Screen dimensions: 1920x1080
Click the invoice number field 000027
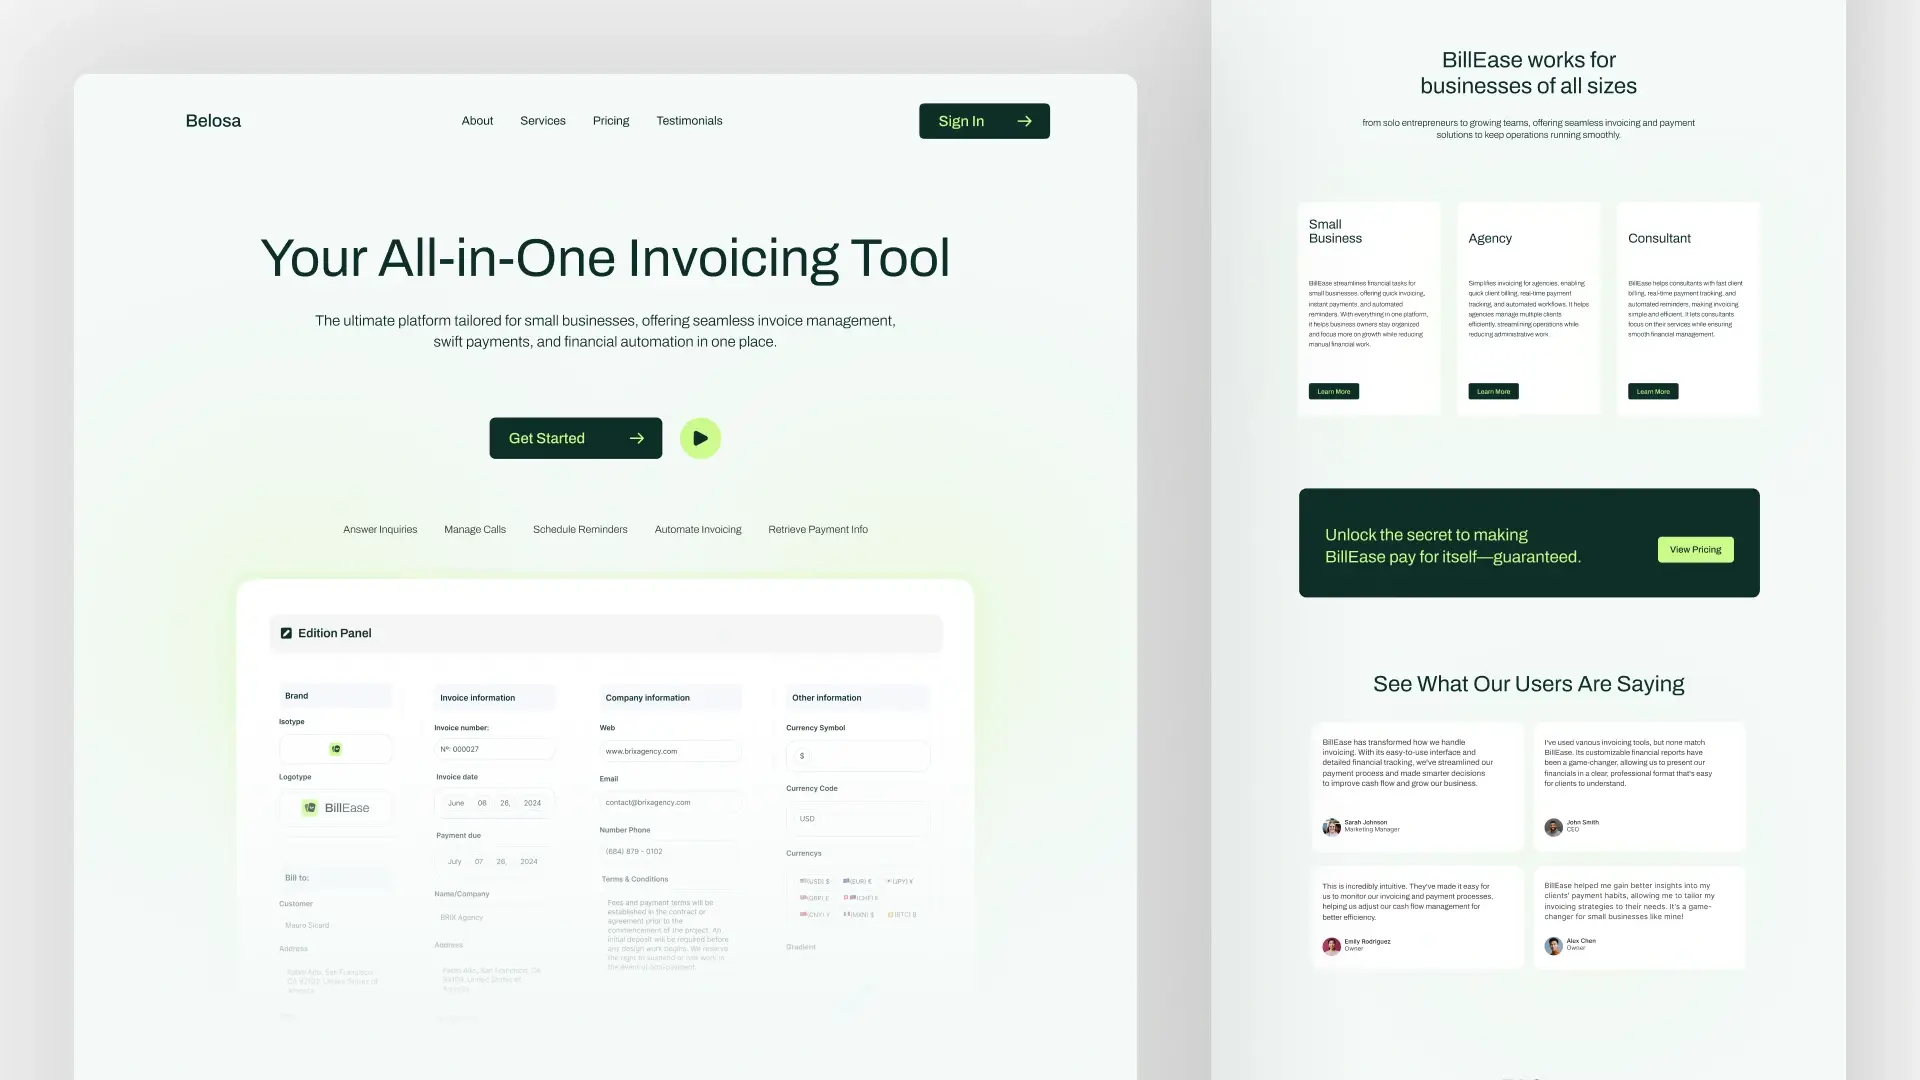[494, 749]
